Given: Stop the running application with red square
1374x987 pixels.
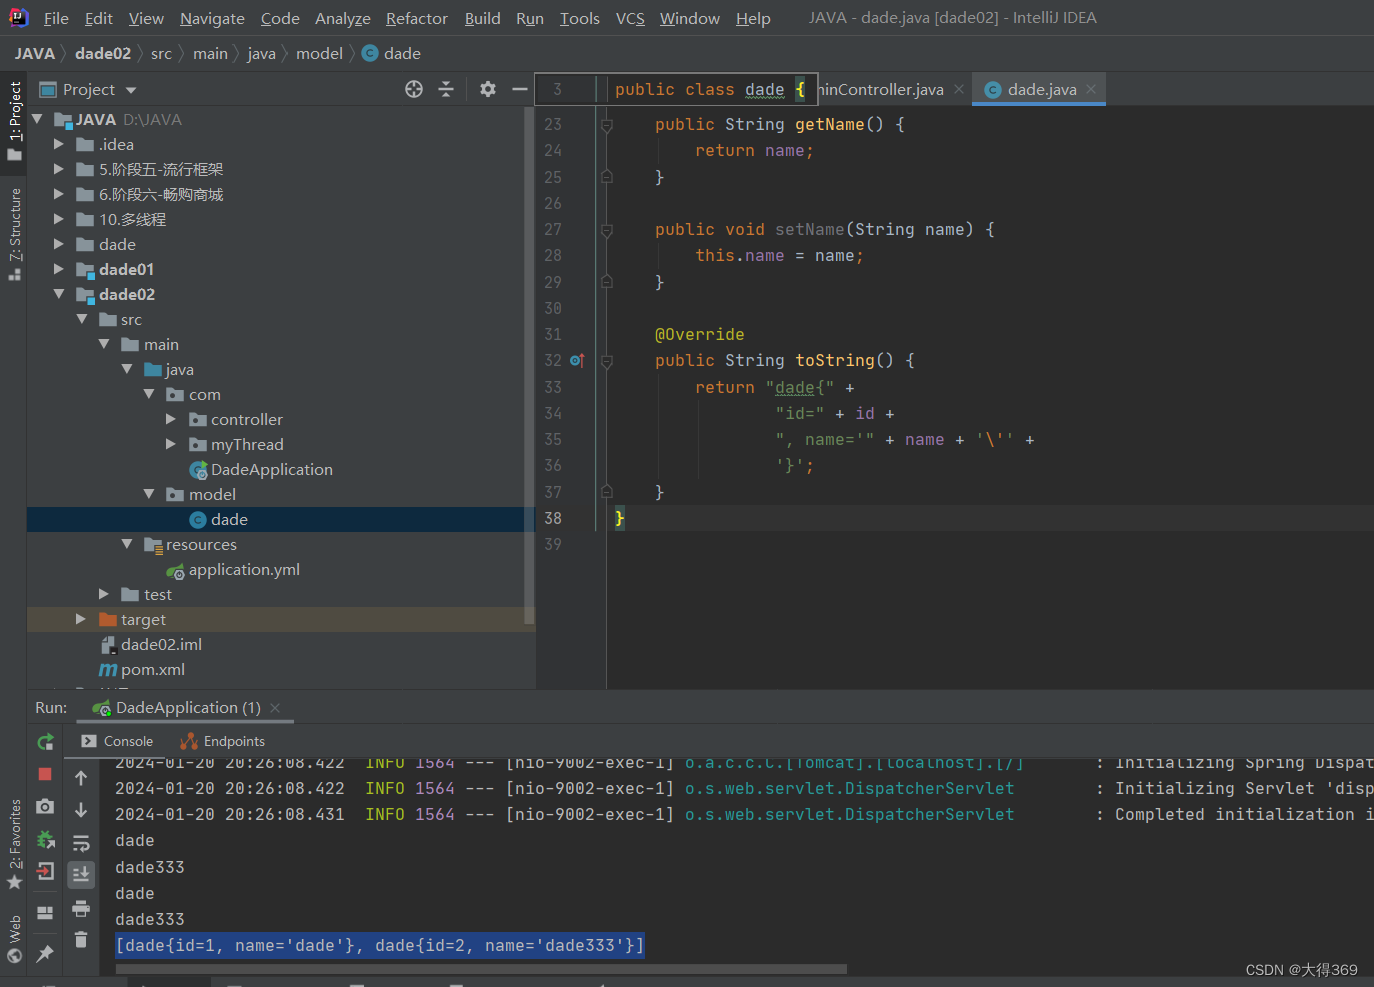Looking at the screenshot, I should (x=45, y=774).
